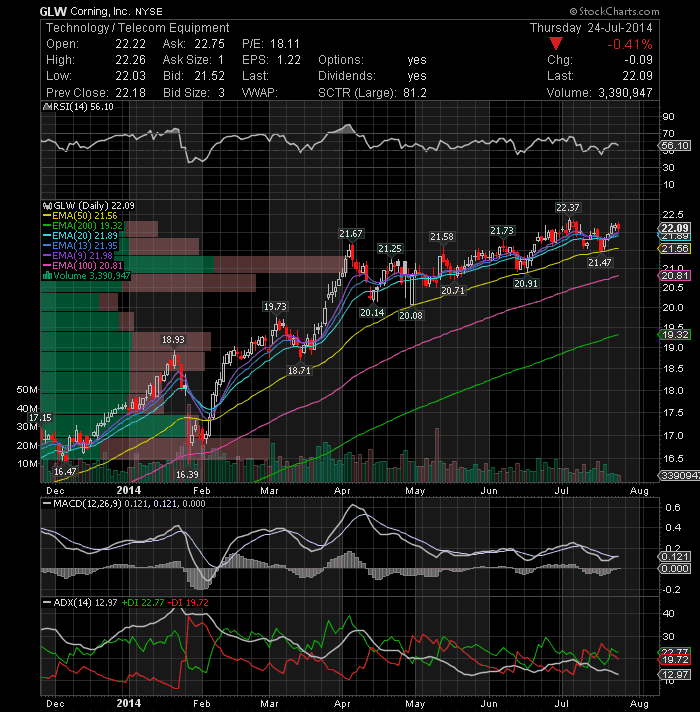700x712 pixels.
Task: Click the header Volume value '3,390,947'
Action: 625,93
